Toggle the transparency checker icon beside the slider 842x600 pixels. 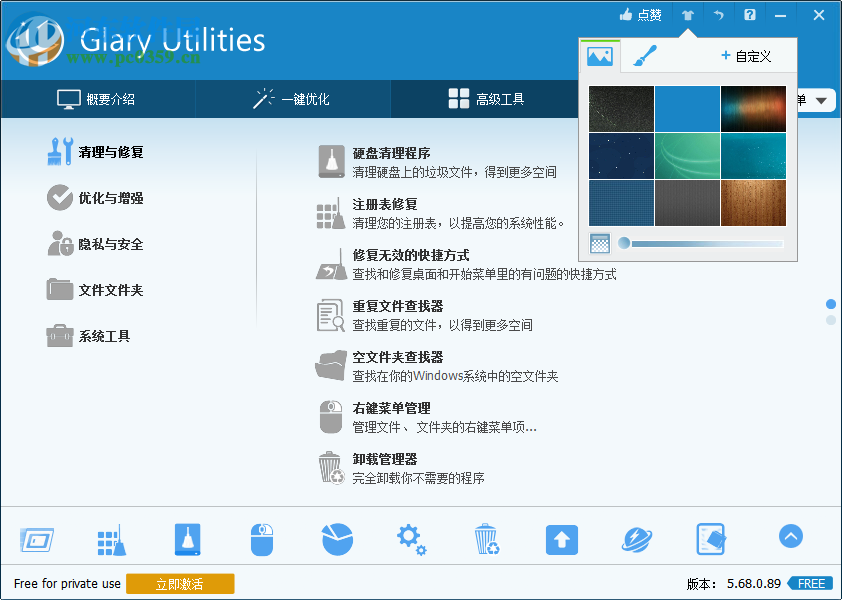coord(598,243)
